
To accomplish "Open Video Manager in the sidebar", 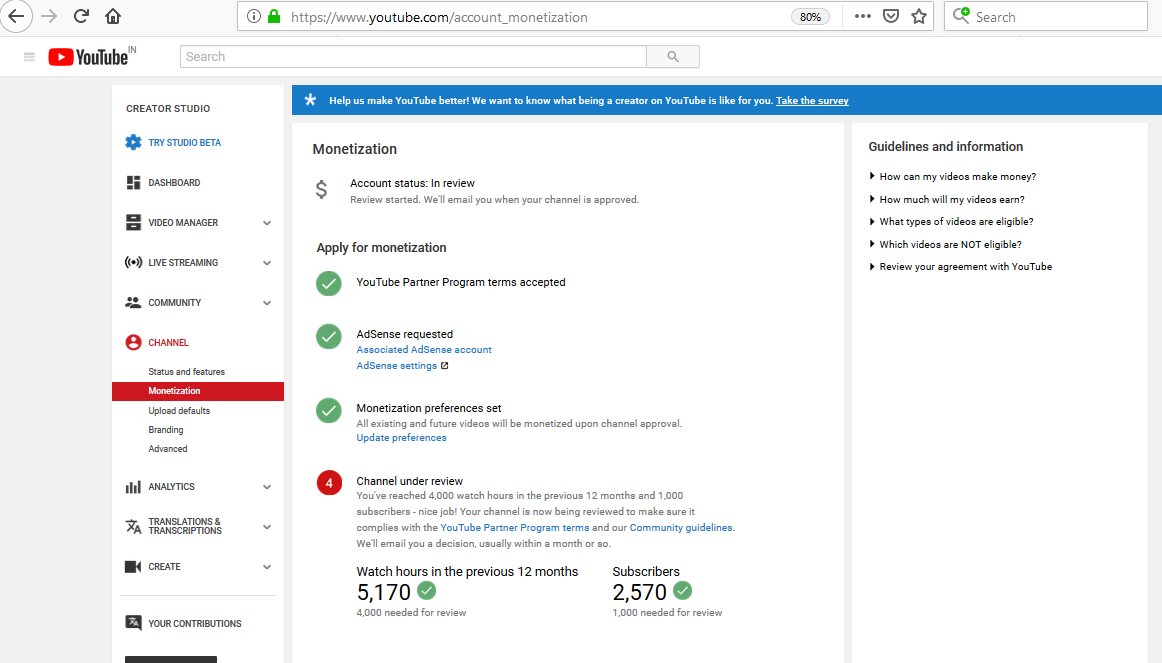I will click(173, 222).
